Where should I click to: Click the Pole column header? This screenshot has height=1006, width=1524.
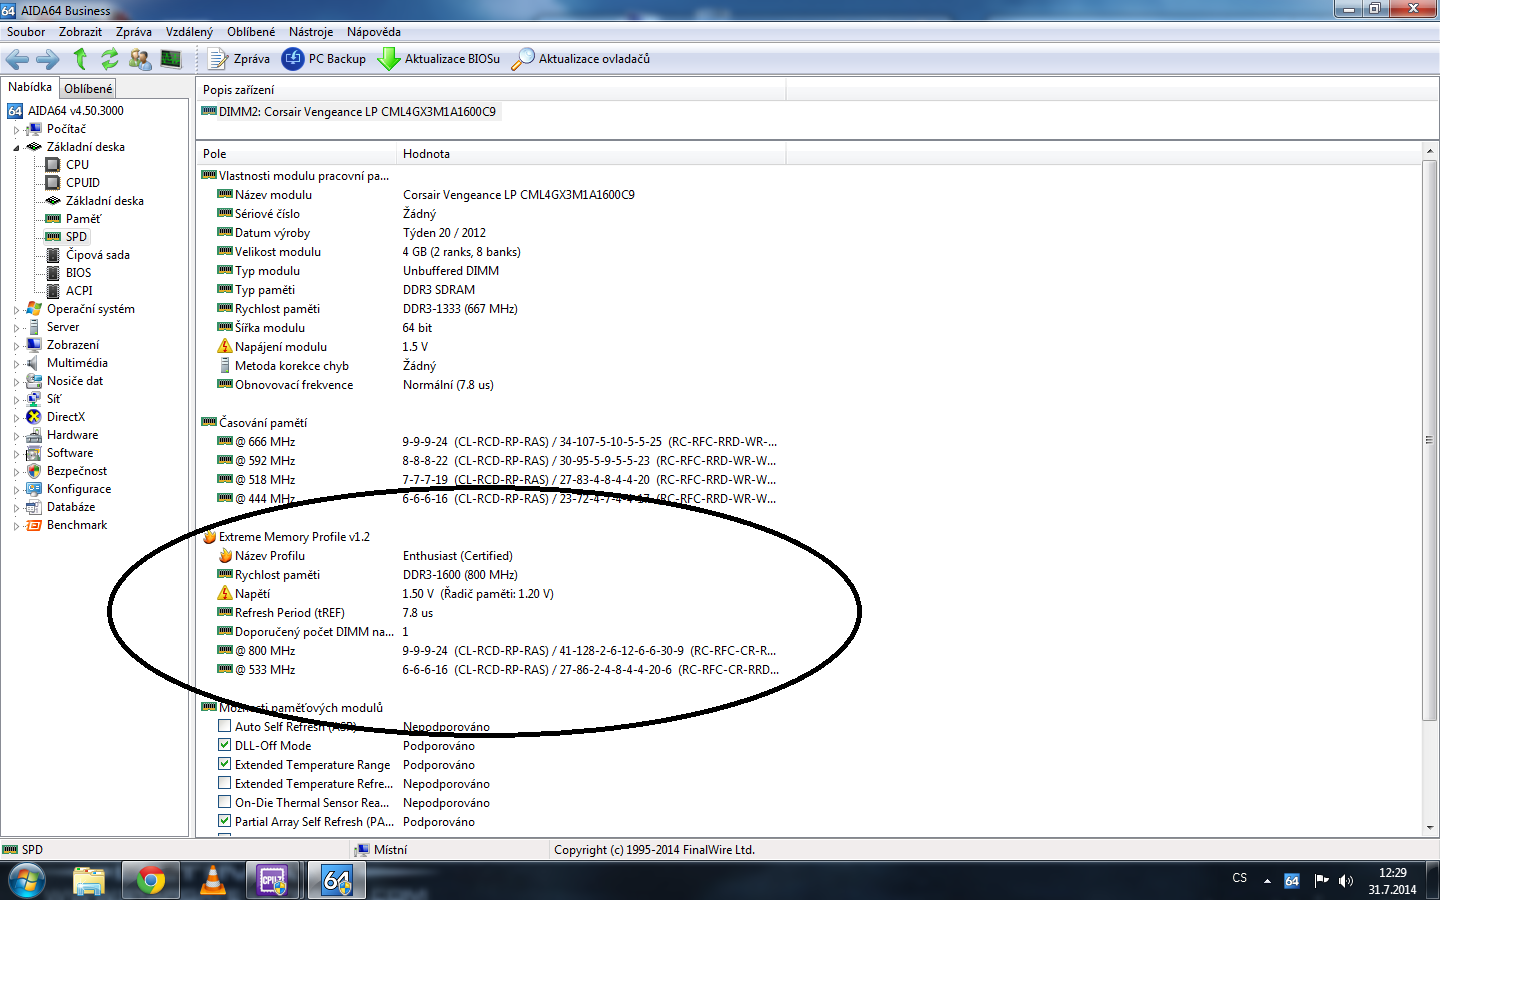tap(297, 154)
